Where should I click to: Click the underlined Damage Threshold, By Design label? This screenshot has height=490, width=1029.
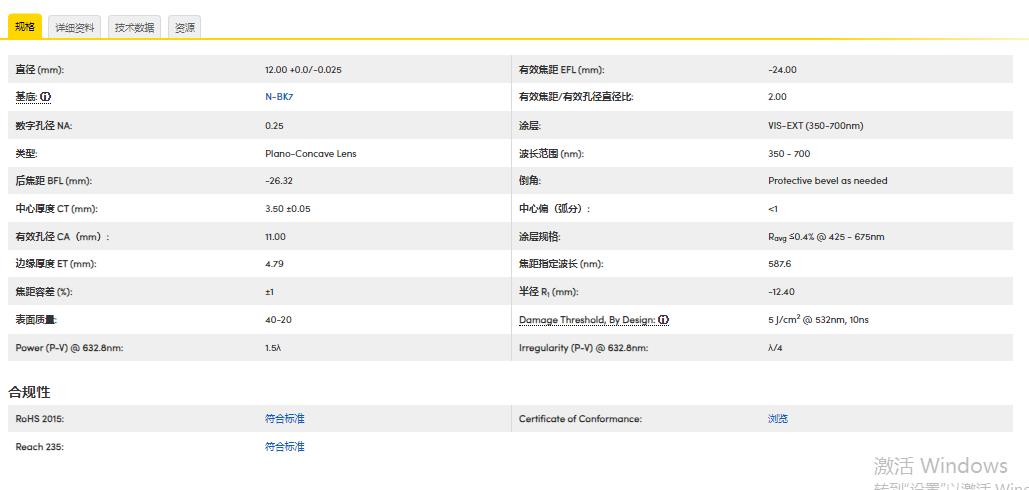pyautogui.click(x=586, y=320)
